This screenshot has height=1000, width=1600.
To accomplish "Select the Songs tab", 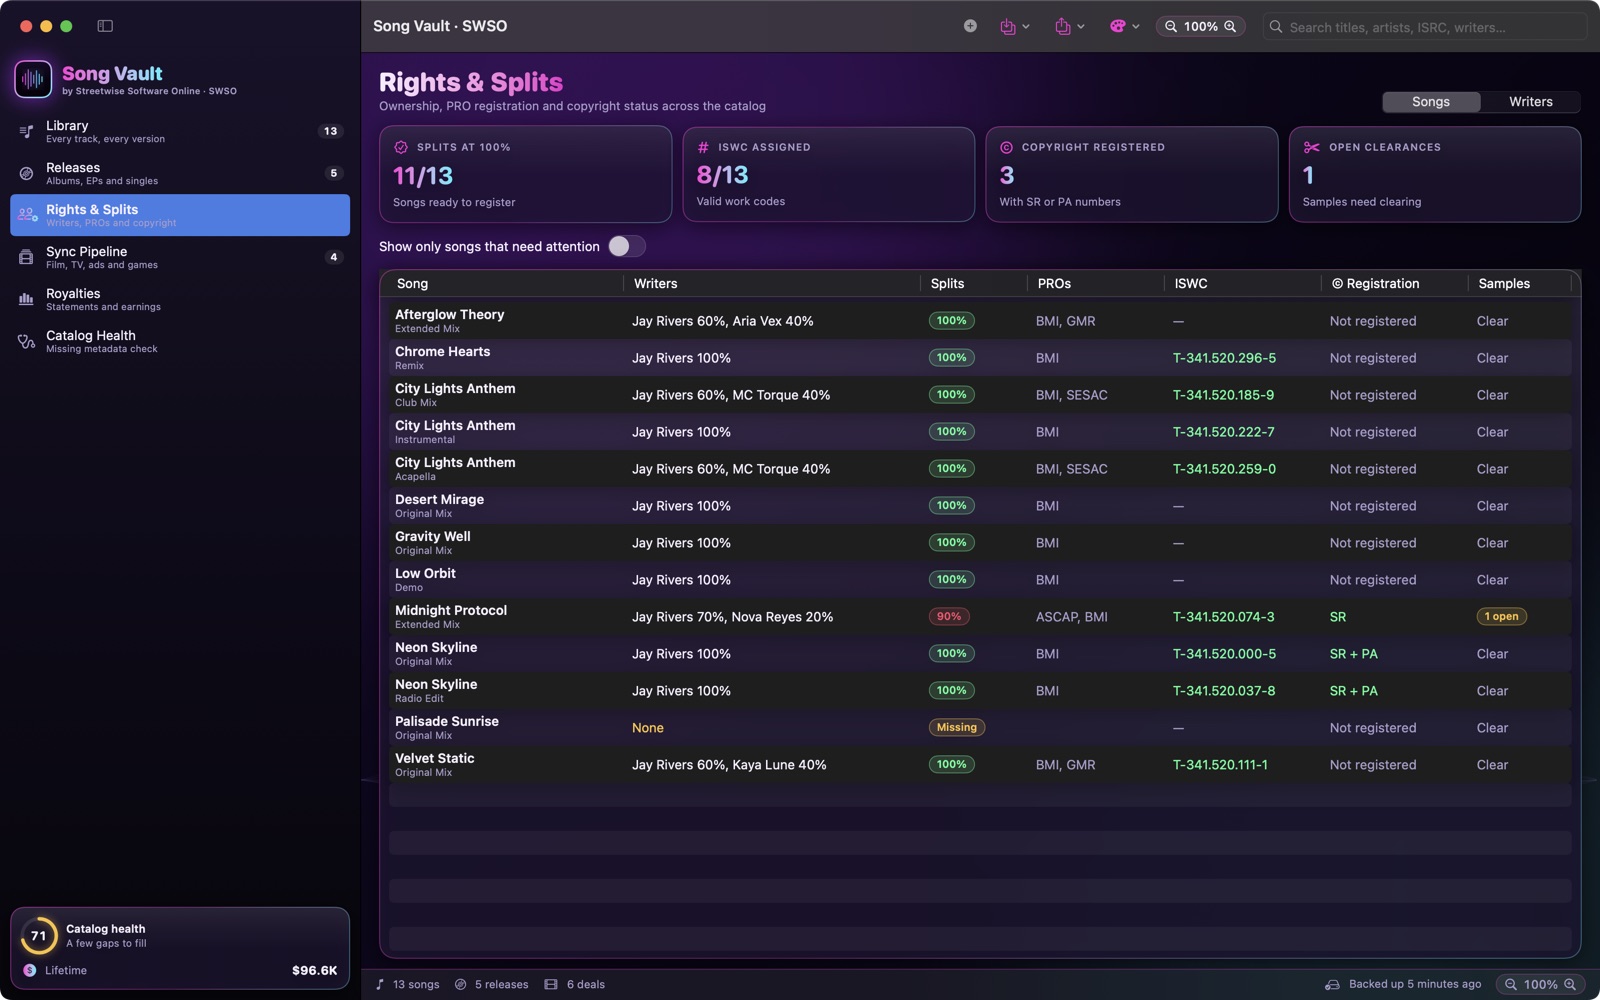I will click(1431, 102).
